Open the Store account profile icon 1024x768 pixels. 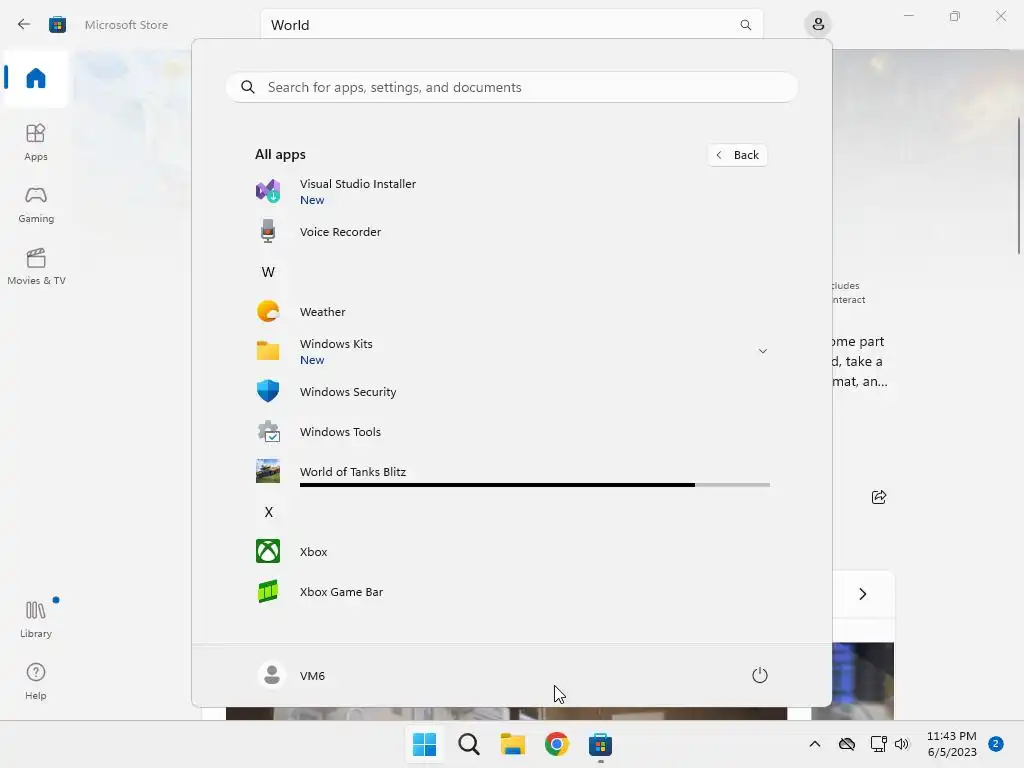(818, 25)
